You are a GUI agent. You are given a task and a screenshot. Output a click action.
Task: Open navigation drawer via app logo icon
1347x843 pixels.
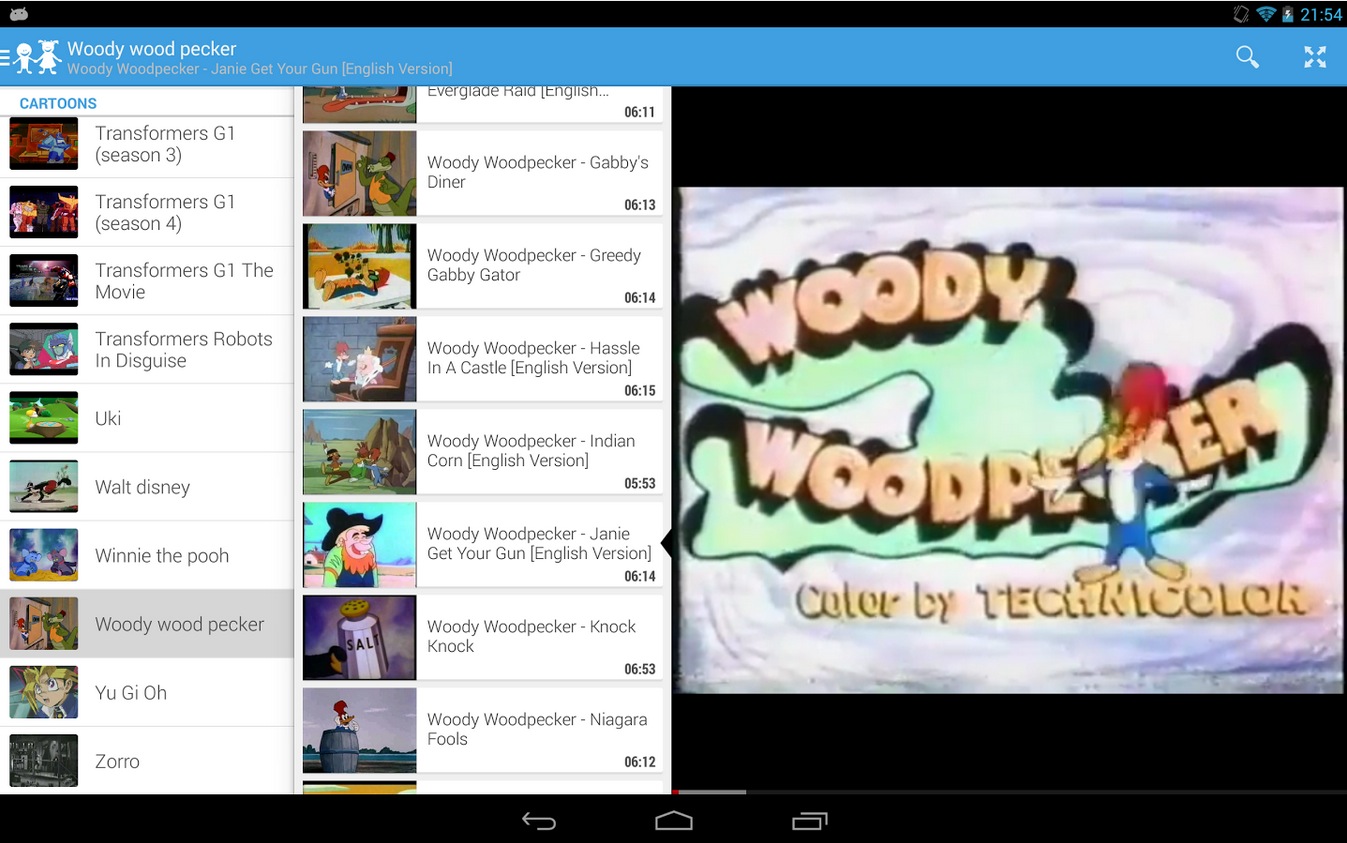click(35, 57)
